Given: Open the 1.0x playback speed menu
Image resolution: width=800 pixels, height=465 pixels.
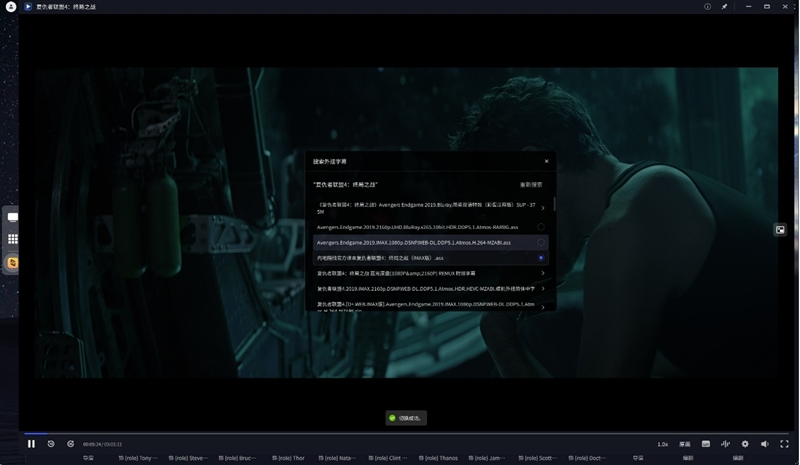Looking at the screenshot, I should click(x=662, y=444).
